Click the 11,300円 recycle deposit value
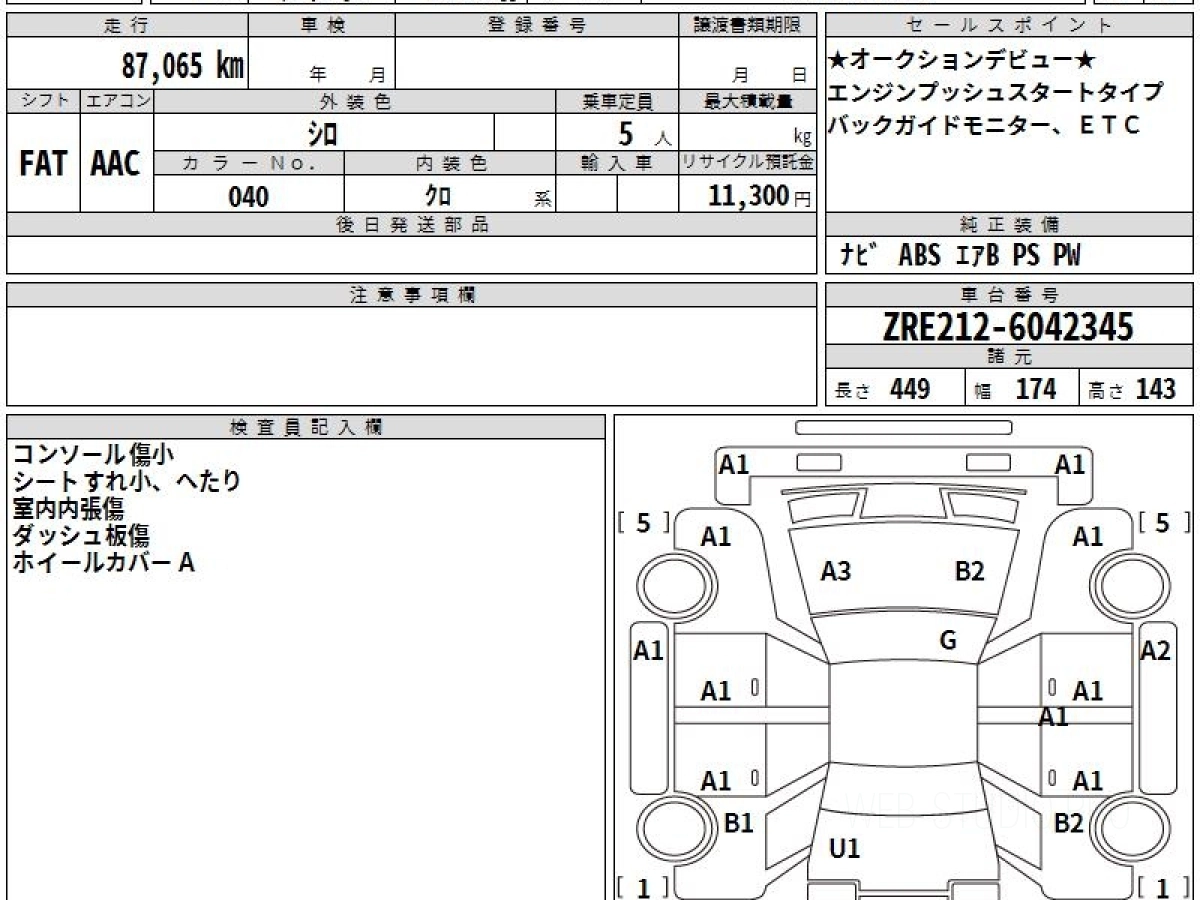Screen dimensions: 1200x900 click(760, 196)
